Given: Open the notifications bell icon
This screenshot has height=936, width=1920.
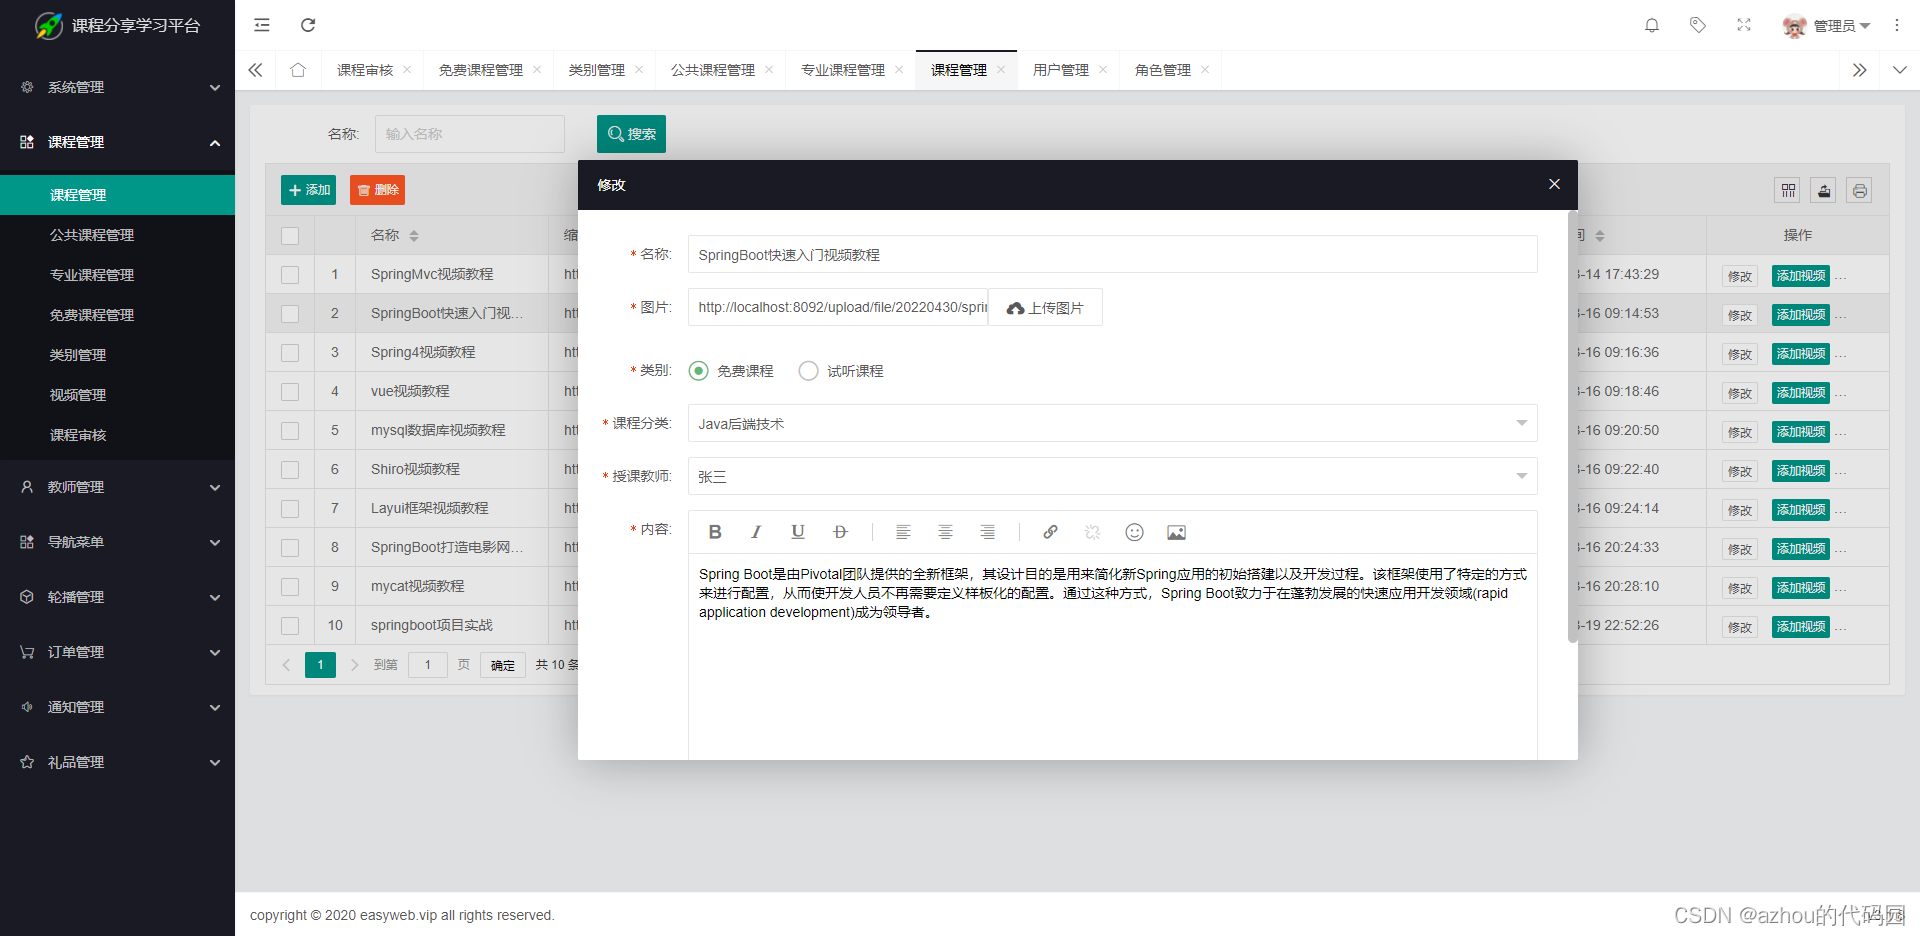Looking at the screenshot, I should coord(1651,25).
